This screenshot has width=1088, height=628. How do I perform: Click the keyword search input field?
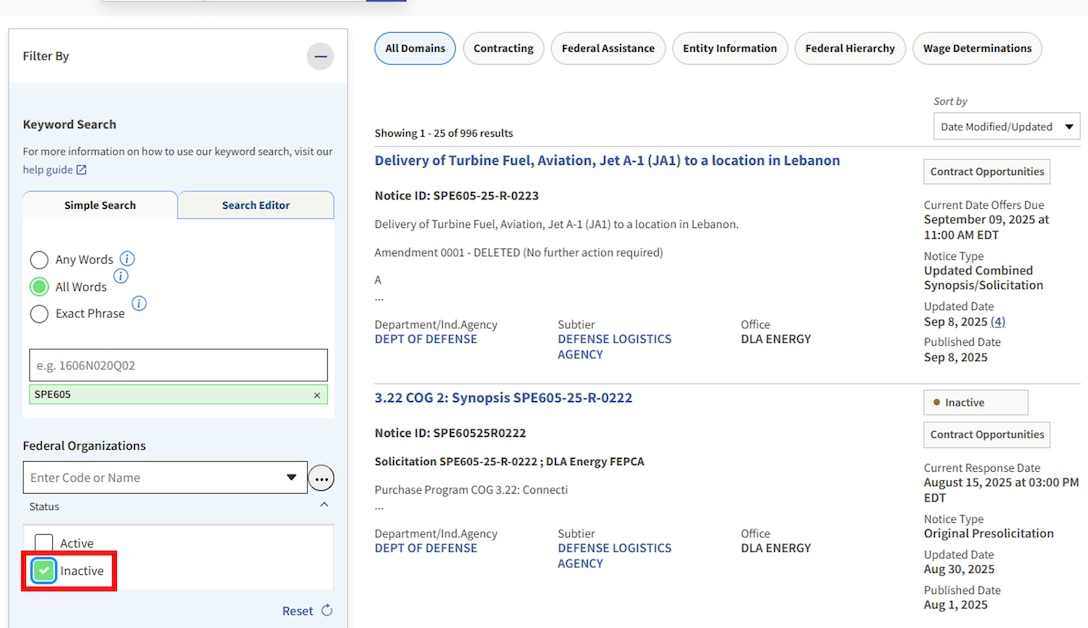point(178,364)
